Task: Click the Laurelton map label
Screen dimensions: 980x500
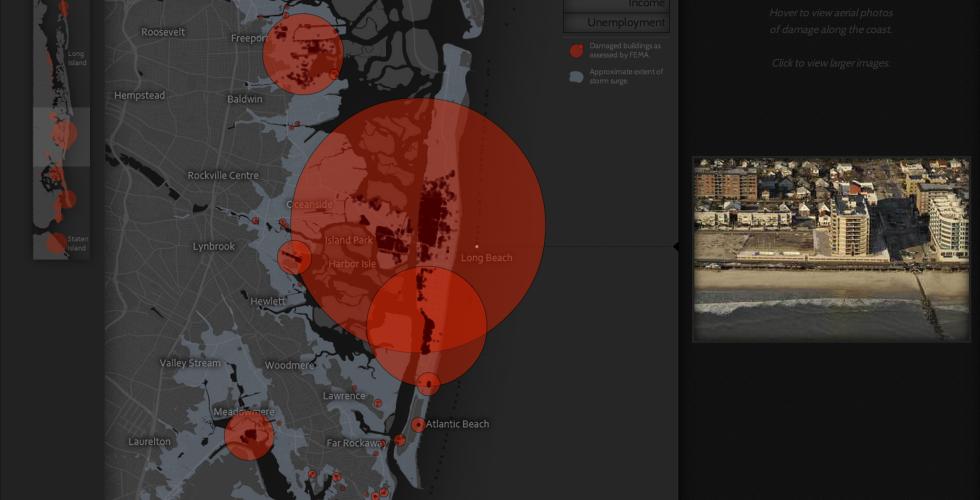Action: [149, 442]
